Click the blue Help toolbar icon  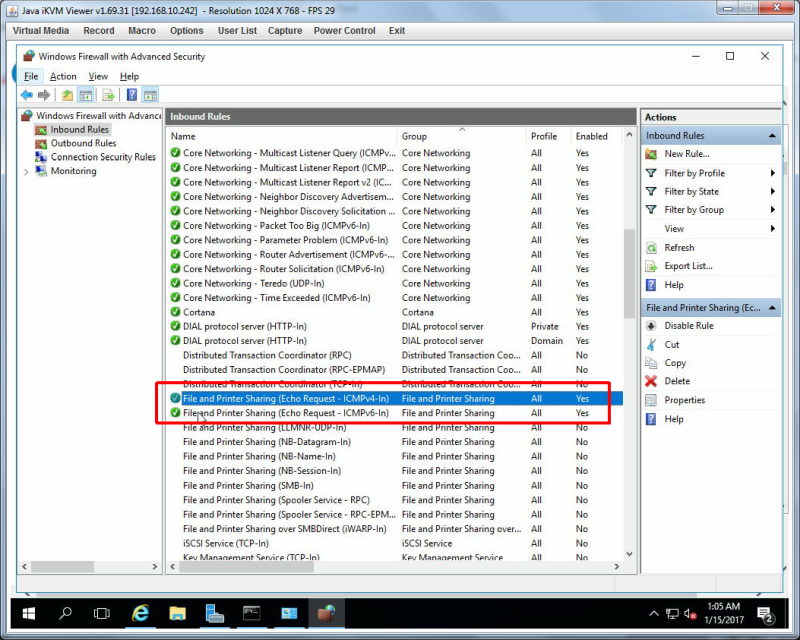[132, 95]
